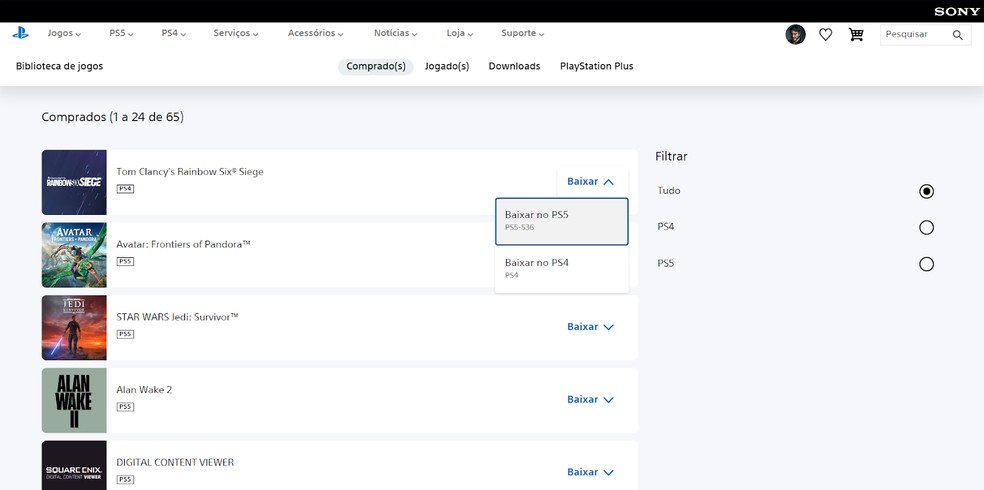Click the Avatar Frontiers of Pandora cover thumbnail
Image resolution: width=984 pixels, height=490 pixels.
74,255
